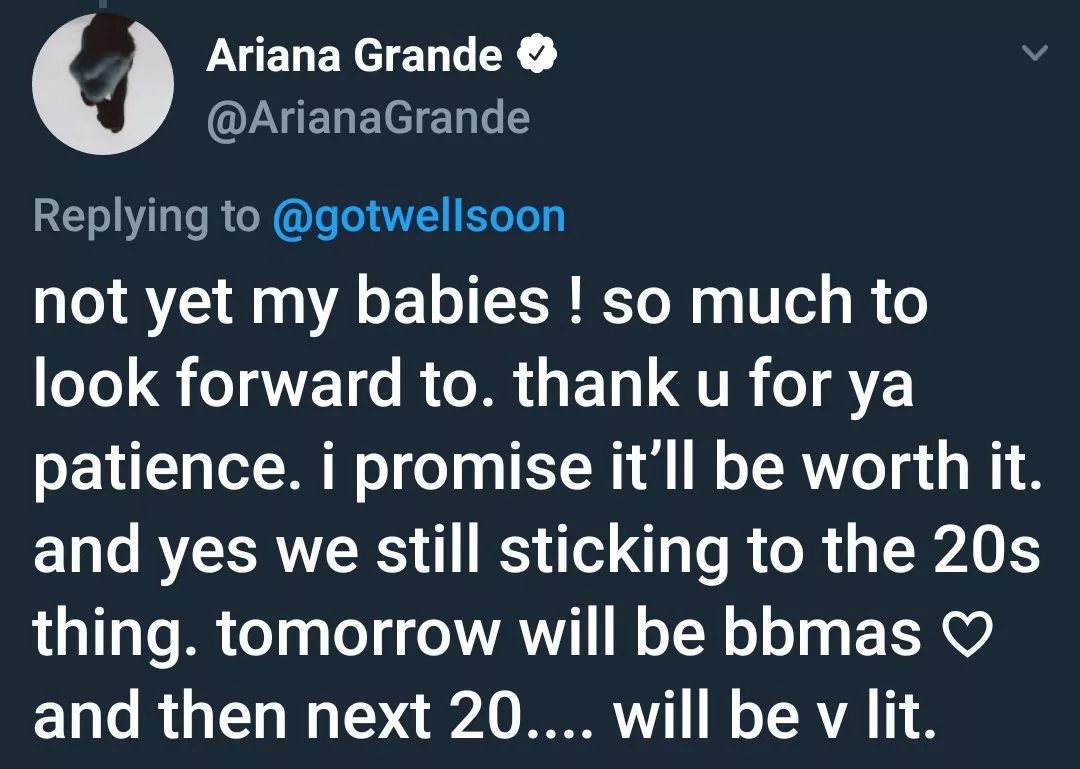Click the line starting 'patience. i promise'

click(537, 467)
